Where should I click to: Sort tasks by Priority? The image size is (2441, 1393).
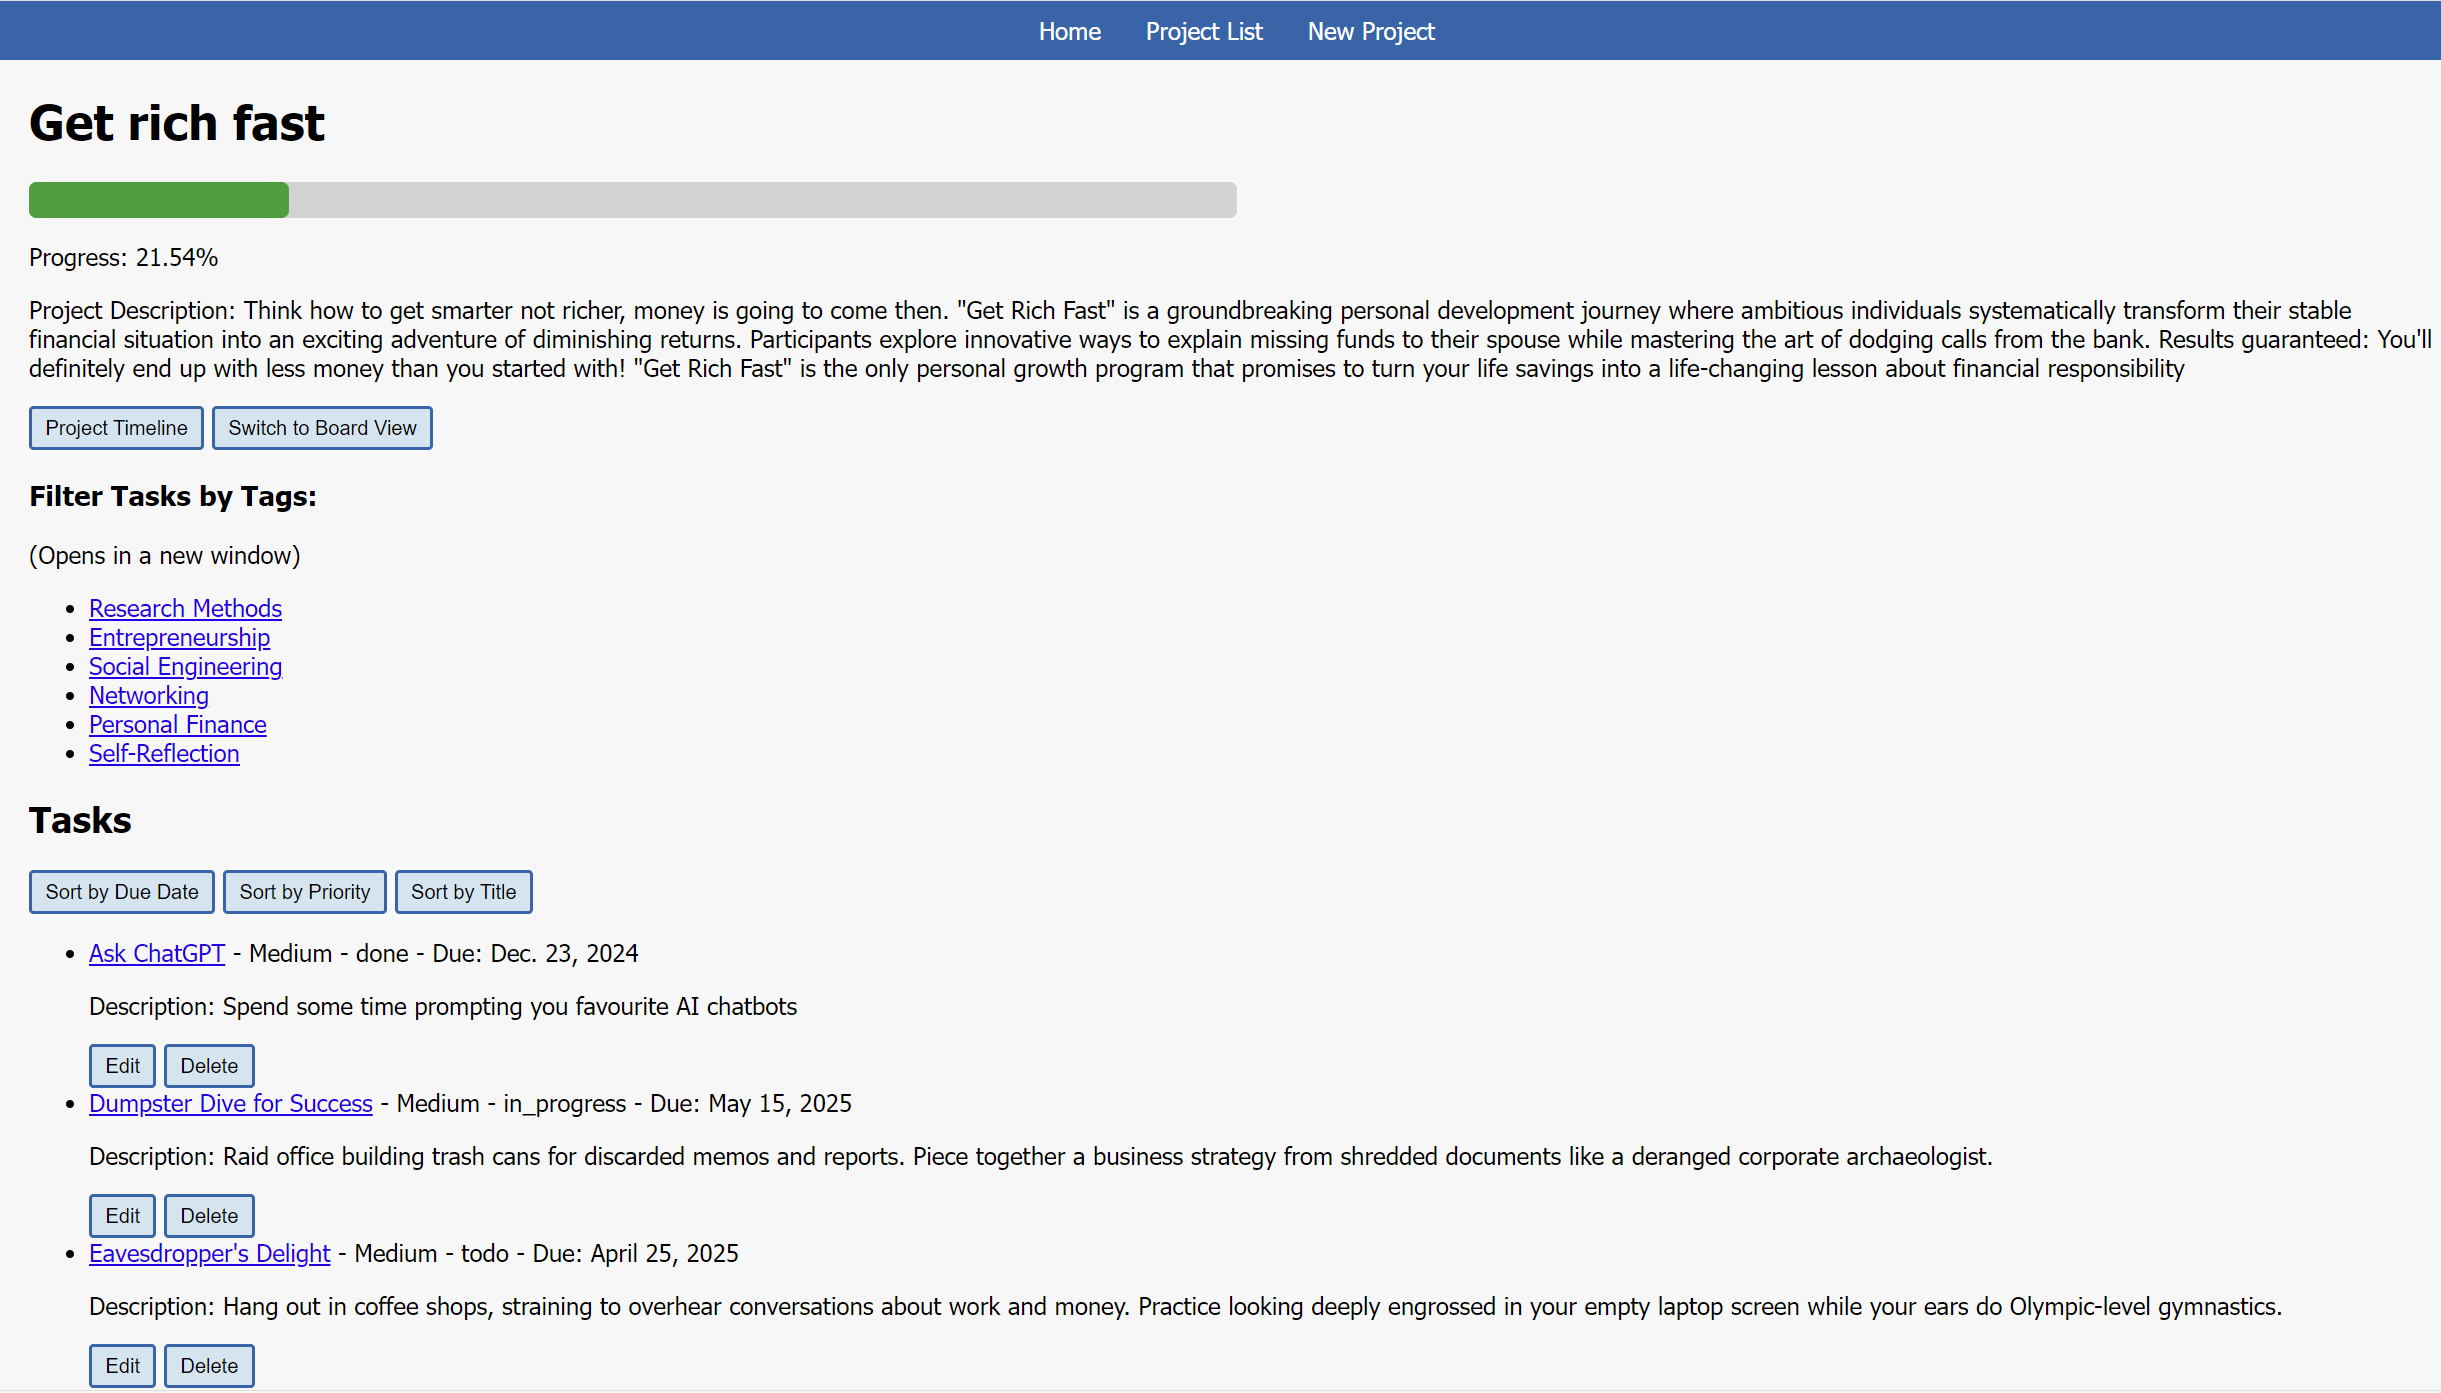[x=304, y=892]
